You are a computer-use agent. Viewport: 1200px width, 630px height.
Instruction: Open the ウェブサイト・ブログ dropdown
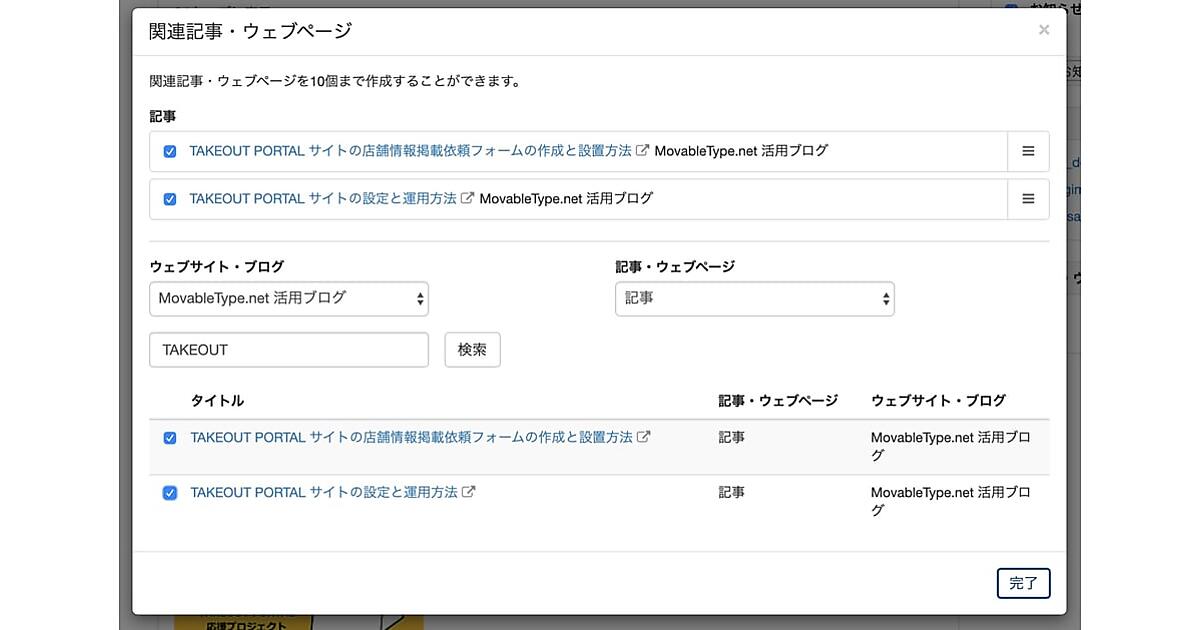coord(289,298)
